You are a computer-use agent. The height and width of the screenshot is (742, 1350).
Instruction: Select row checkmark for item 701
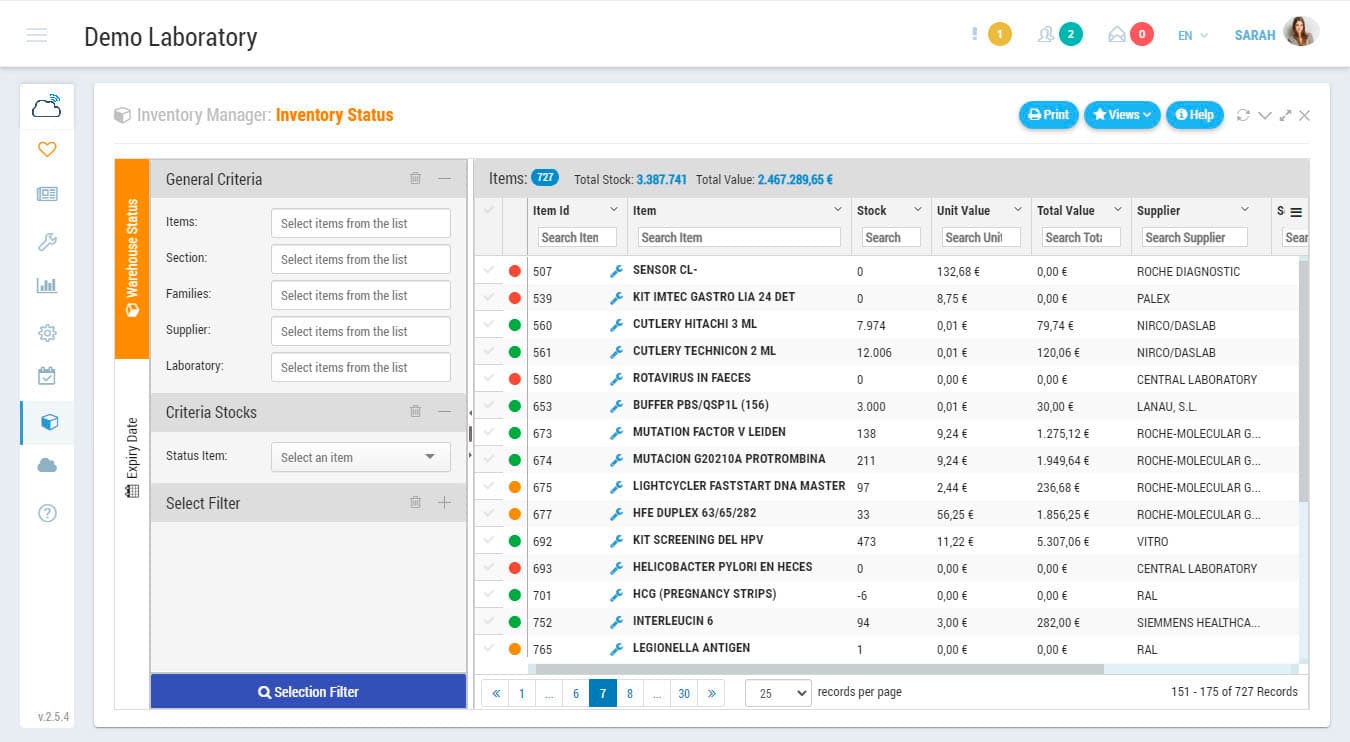click(488, 594)
